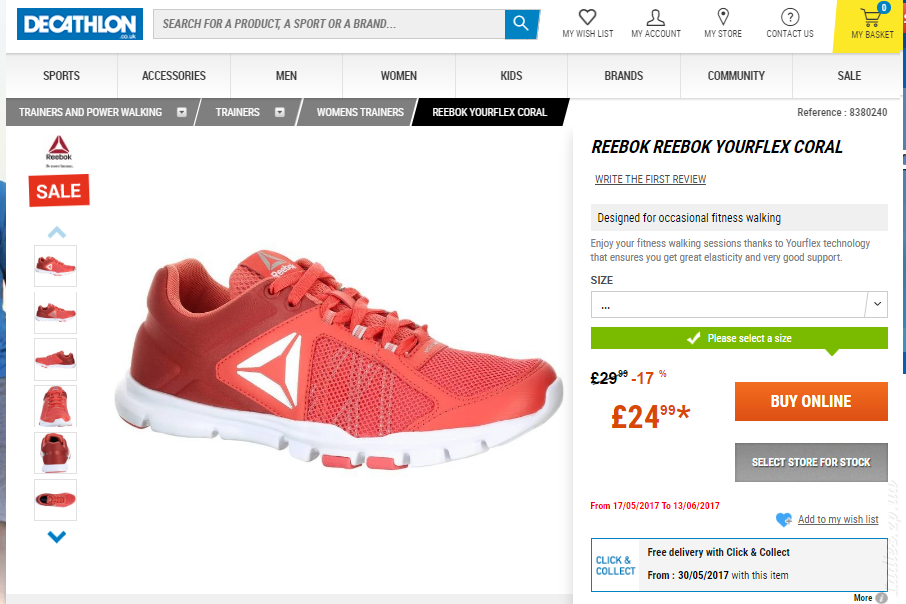Image resolution: width=906 pixels, height=604 pixels.
Task: Click Add to my wish list
Action: click(x=837, y=519)
